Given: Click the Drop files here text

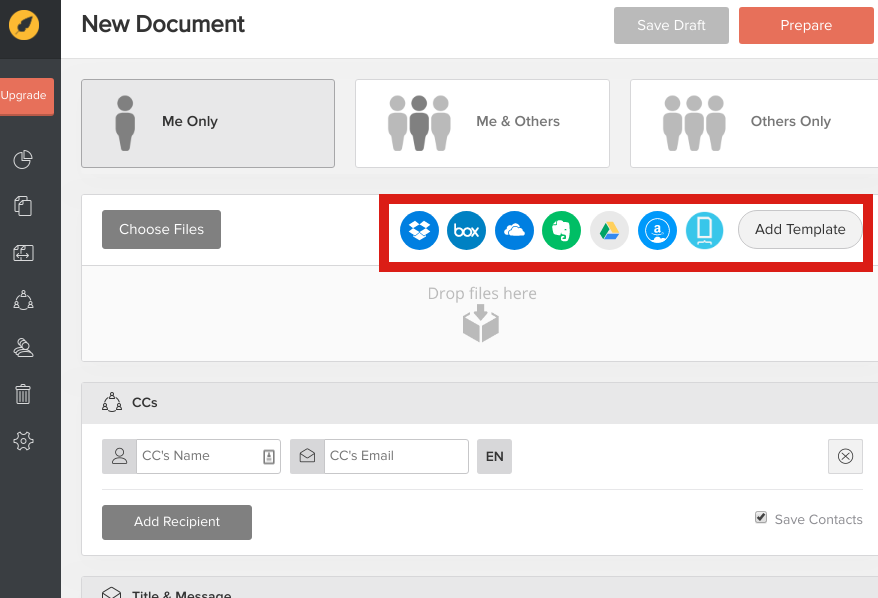Looking at the screenshot, I should coord(482,293).
